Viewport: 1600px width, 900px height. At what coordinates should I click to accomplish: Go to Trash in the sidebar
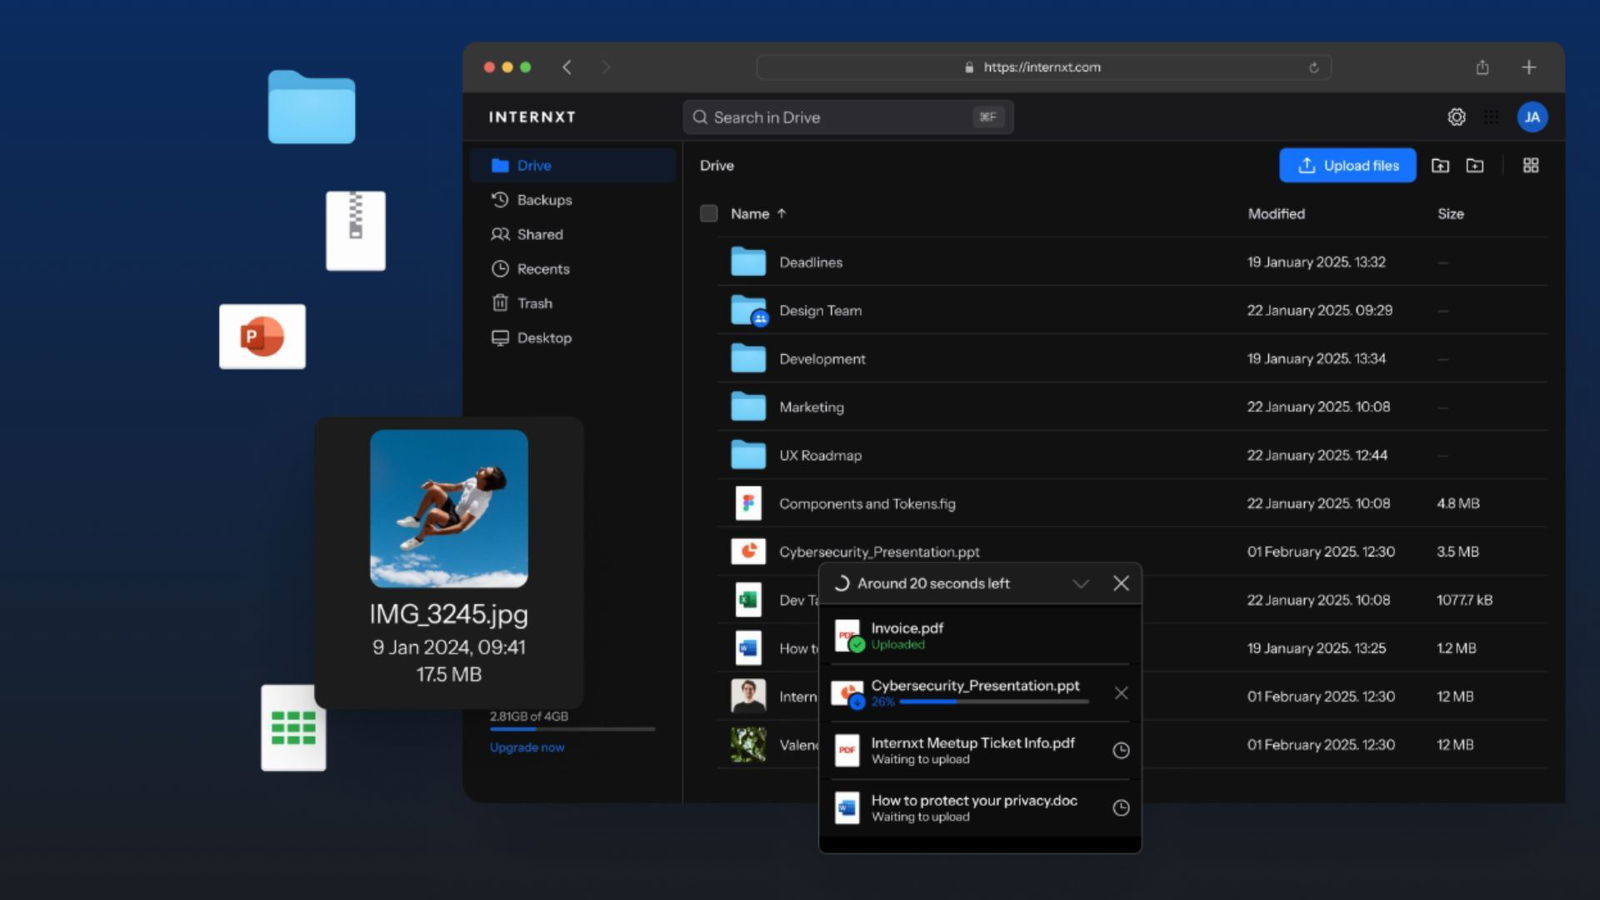[x=534, y=304]
